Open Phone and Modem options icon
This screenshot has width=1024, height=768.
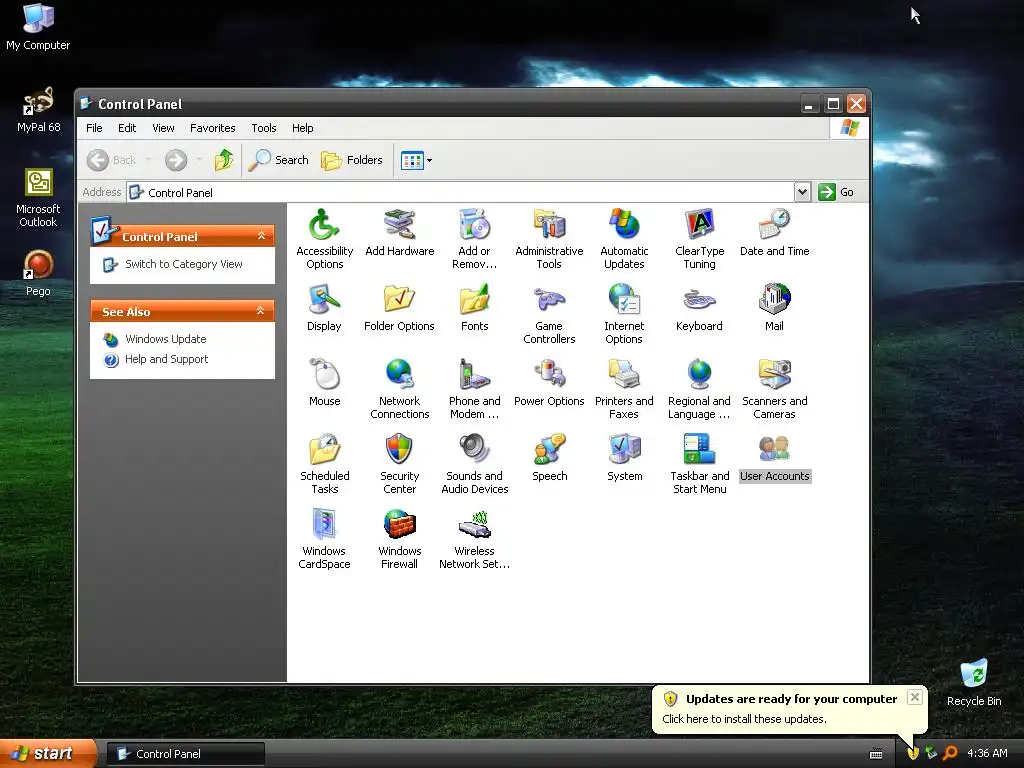point(474,389)
